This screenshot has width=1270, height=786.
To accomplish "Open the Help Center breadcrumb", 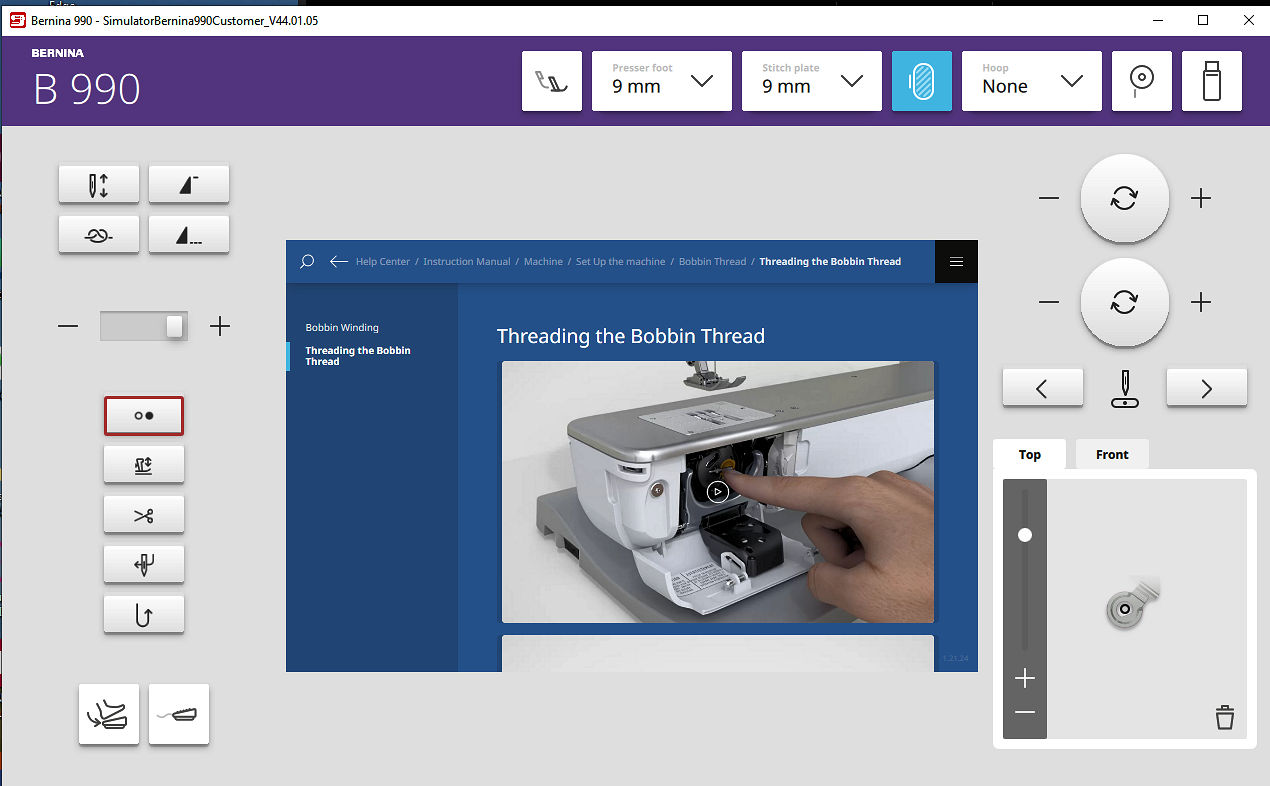I will click(x=383, y=262).
